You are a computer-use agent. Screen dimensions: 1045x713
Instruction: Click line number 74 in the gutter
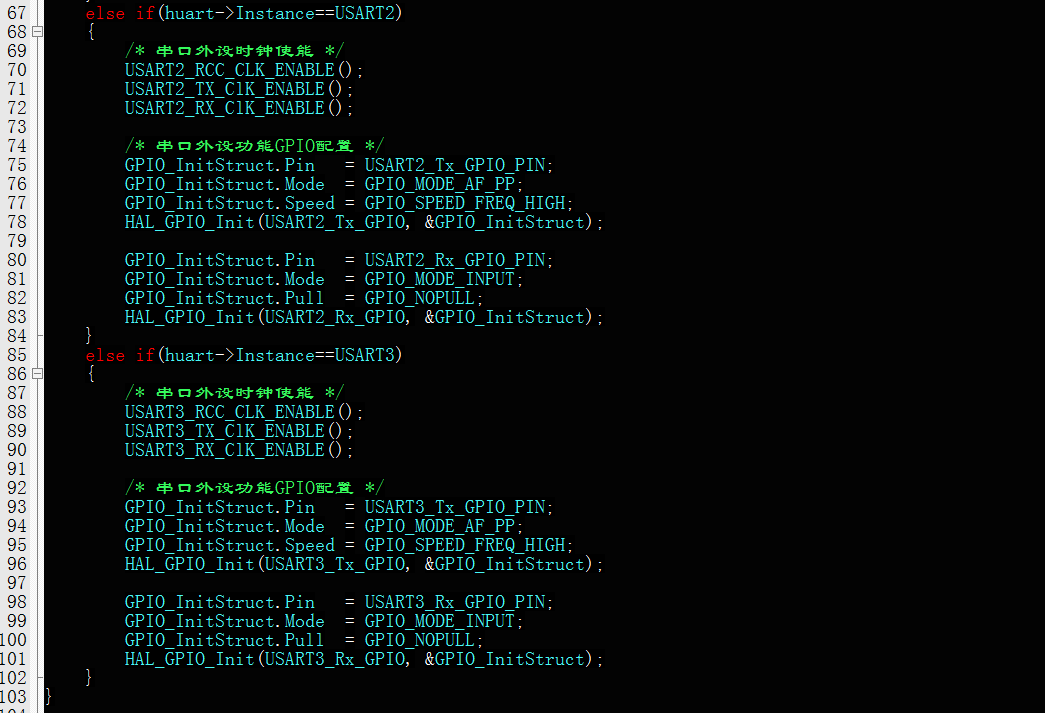[16, 146]
